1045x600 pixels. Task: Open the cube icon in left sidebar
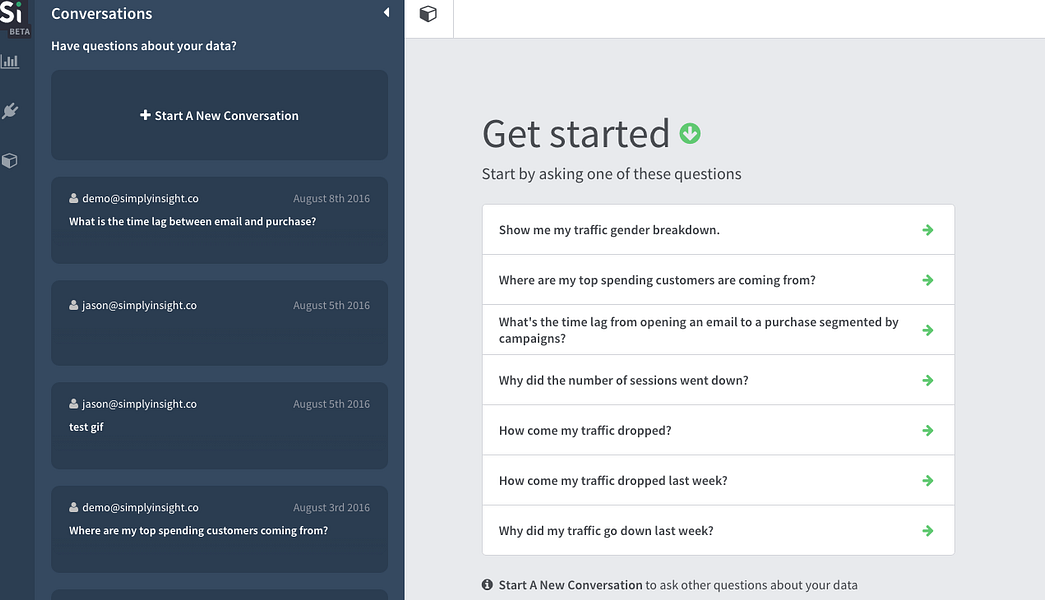pyautogui.click(x=10, y=161)
